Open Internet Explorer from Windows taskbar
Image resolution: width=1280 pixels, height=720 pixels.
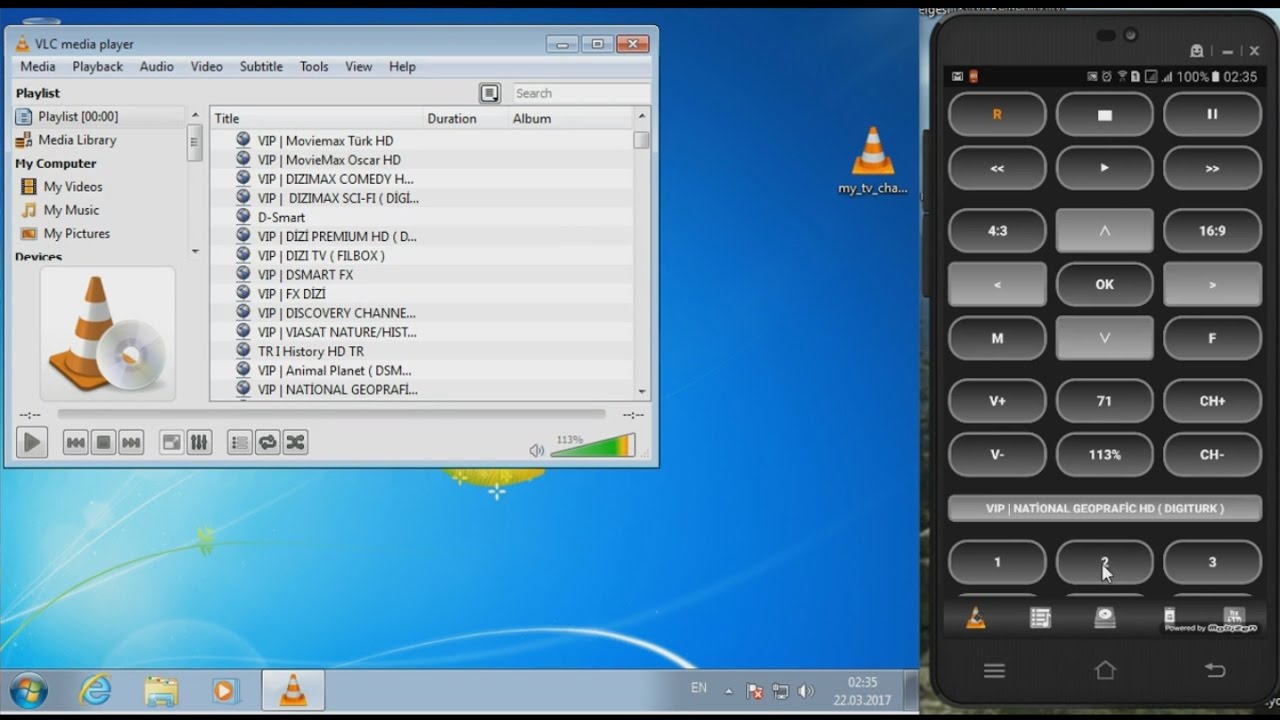click(96, 690)
